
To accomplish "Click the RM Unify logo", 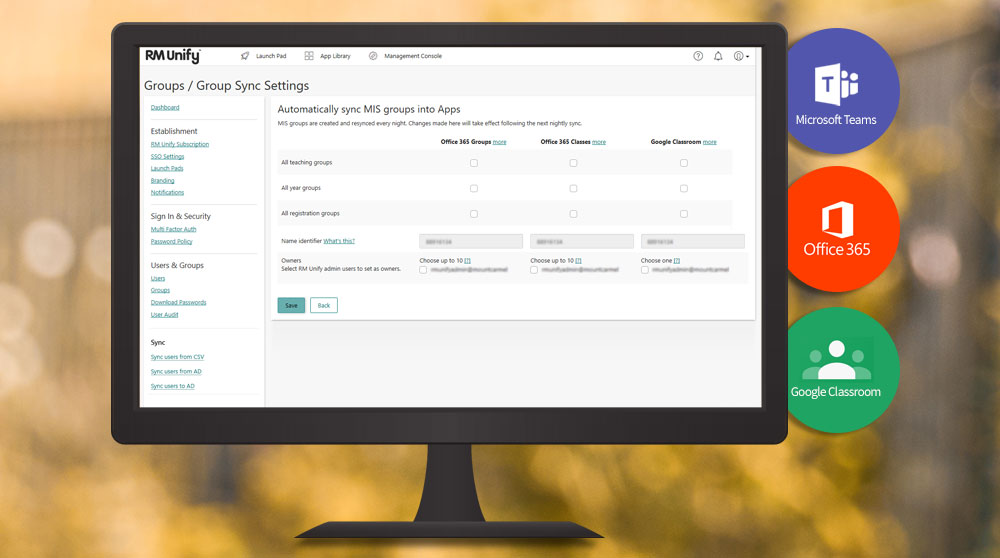I will point(172,56).
